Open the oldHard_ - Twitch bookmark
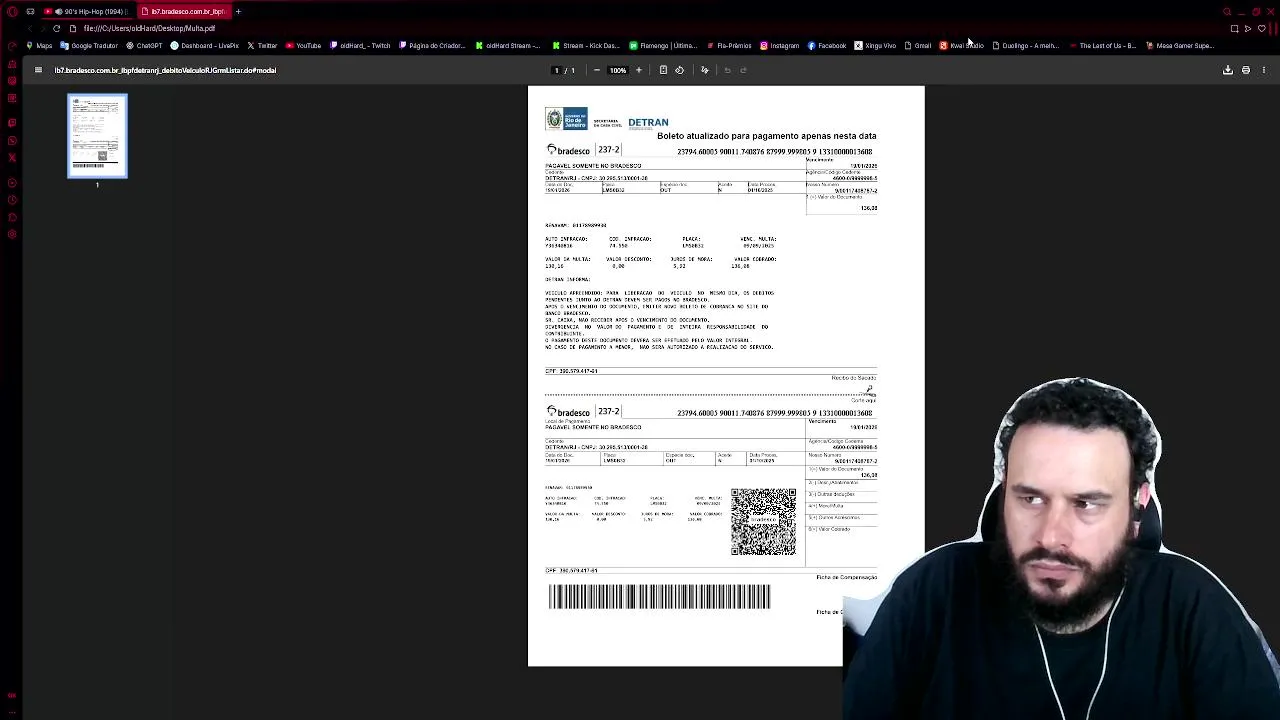1280x720 pixels. point(360,45)
